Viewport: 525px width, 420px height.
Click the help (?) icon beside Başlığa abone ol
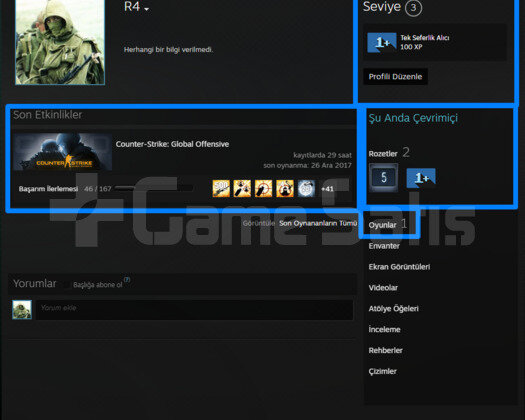coord(127,279)
